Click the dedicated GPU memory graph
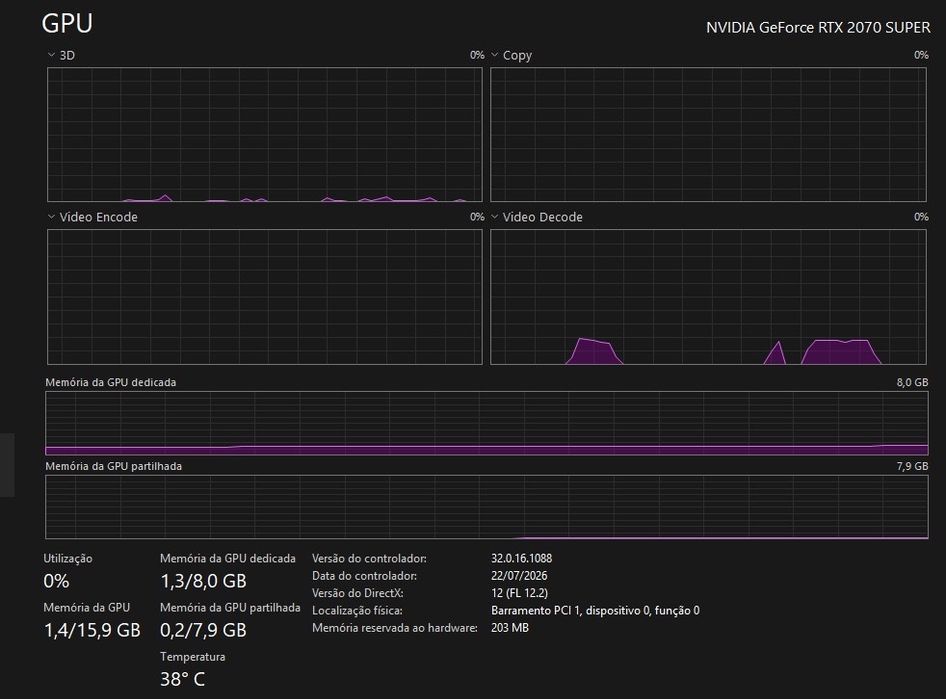 click(487, 423)
